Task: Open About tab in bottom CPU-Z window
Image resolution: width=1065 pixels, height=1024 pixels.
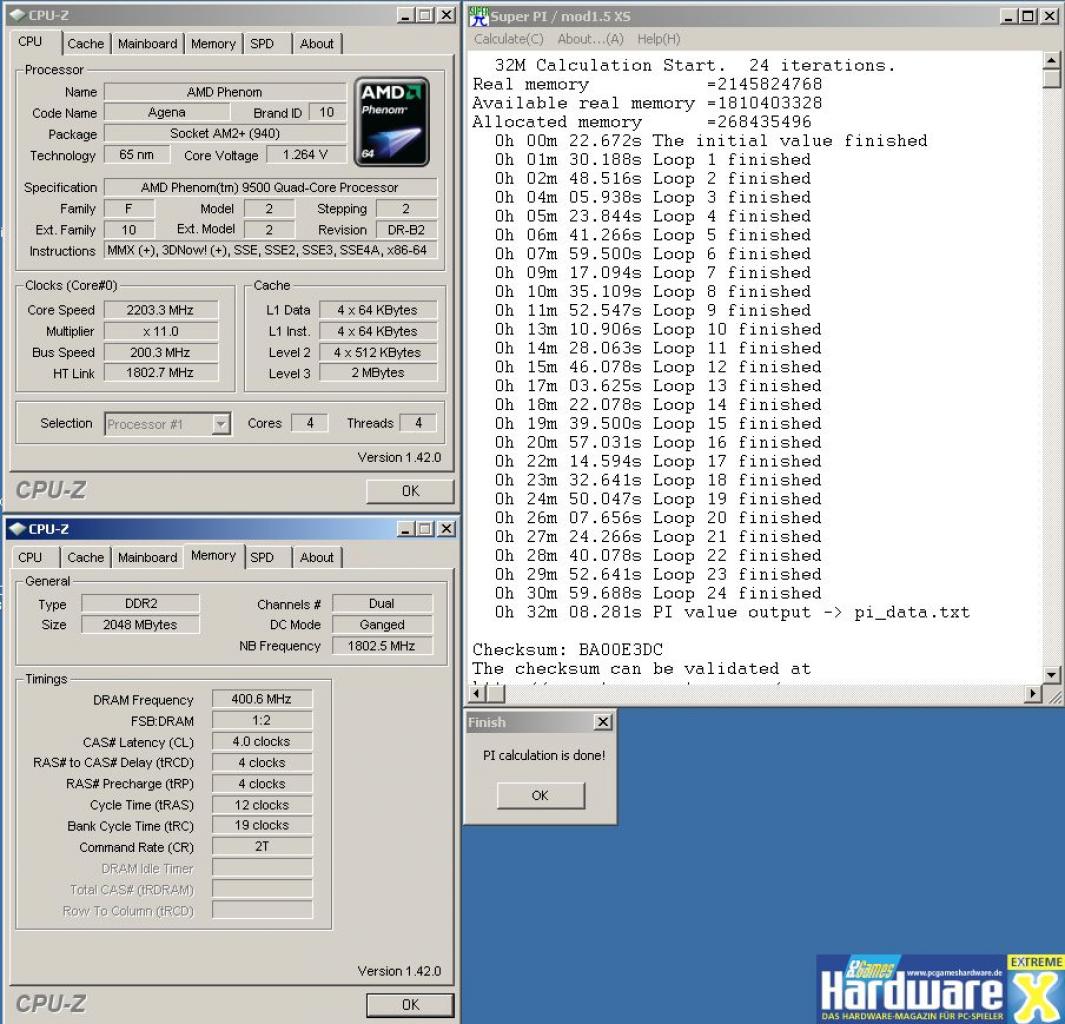Action: click(x=317, y=557)
